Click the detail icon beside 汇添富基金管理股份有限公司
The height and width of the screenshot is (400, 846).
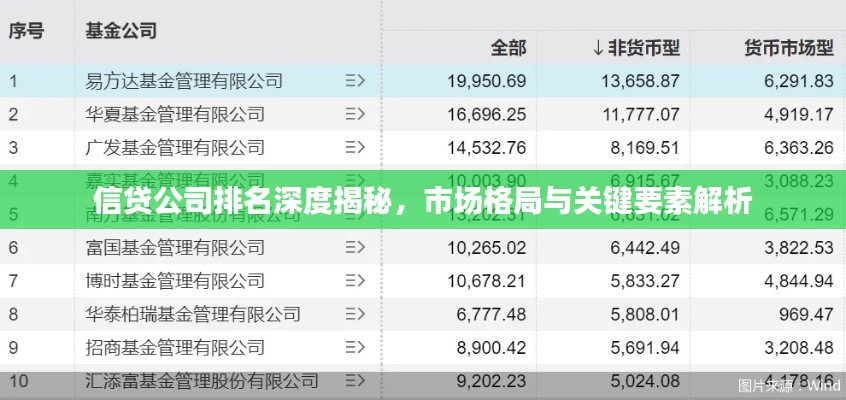[x=354, y=381]
